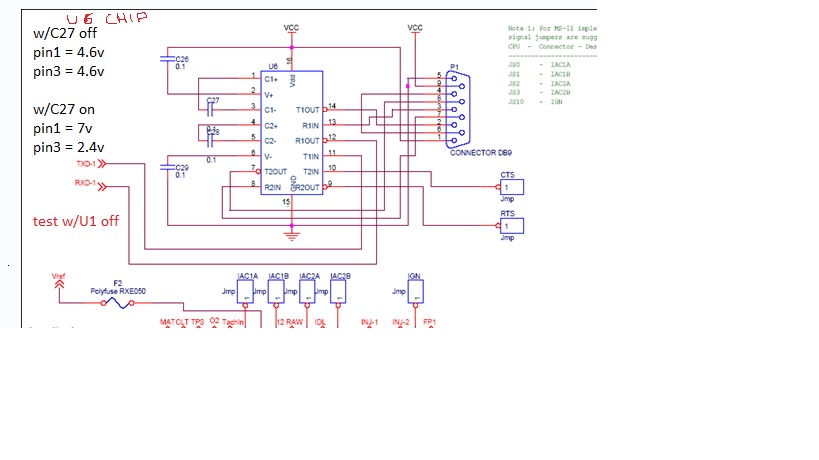Viewport: 819px width, 460px height.
Task: Click the "CONNECTOR DB9" label
Action: pos(481,153)
